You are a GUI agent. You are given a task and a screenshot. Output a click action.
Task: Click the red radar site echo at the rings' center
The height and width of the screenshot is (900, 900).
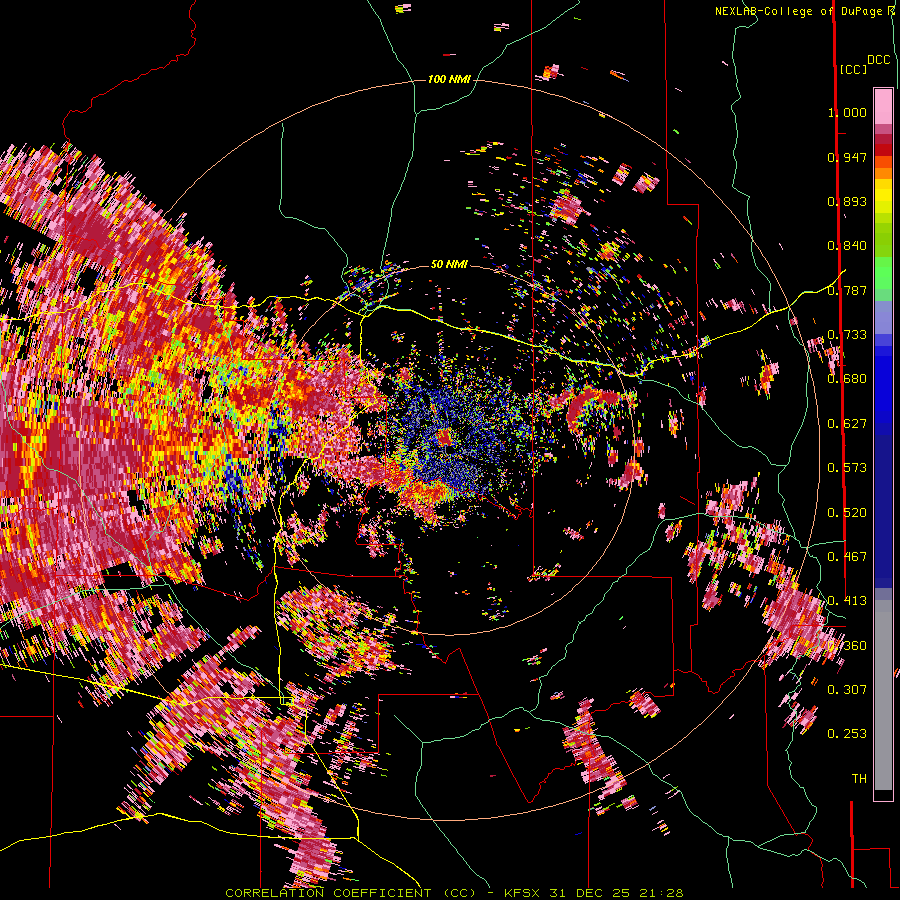pyautogui.click(x=445, y=438)
